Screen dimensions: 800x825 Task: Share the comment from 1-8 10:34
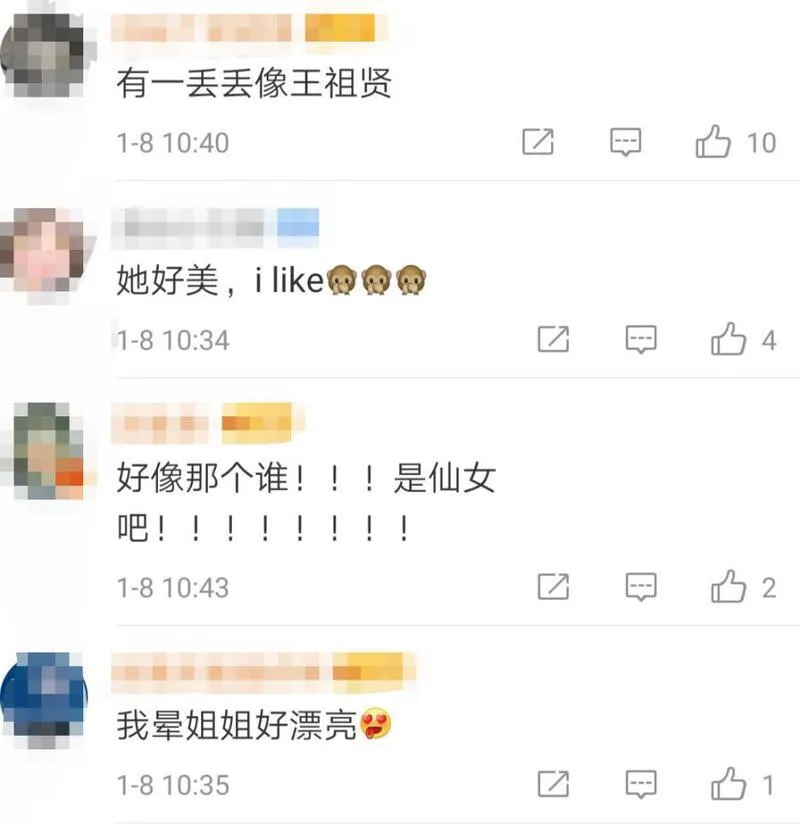click(553, 339)
